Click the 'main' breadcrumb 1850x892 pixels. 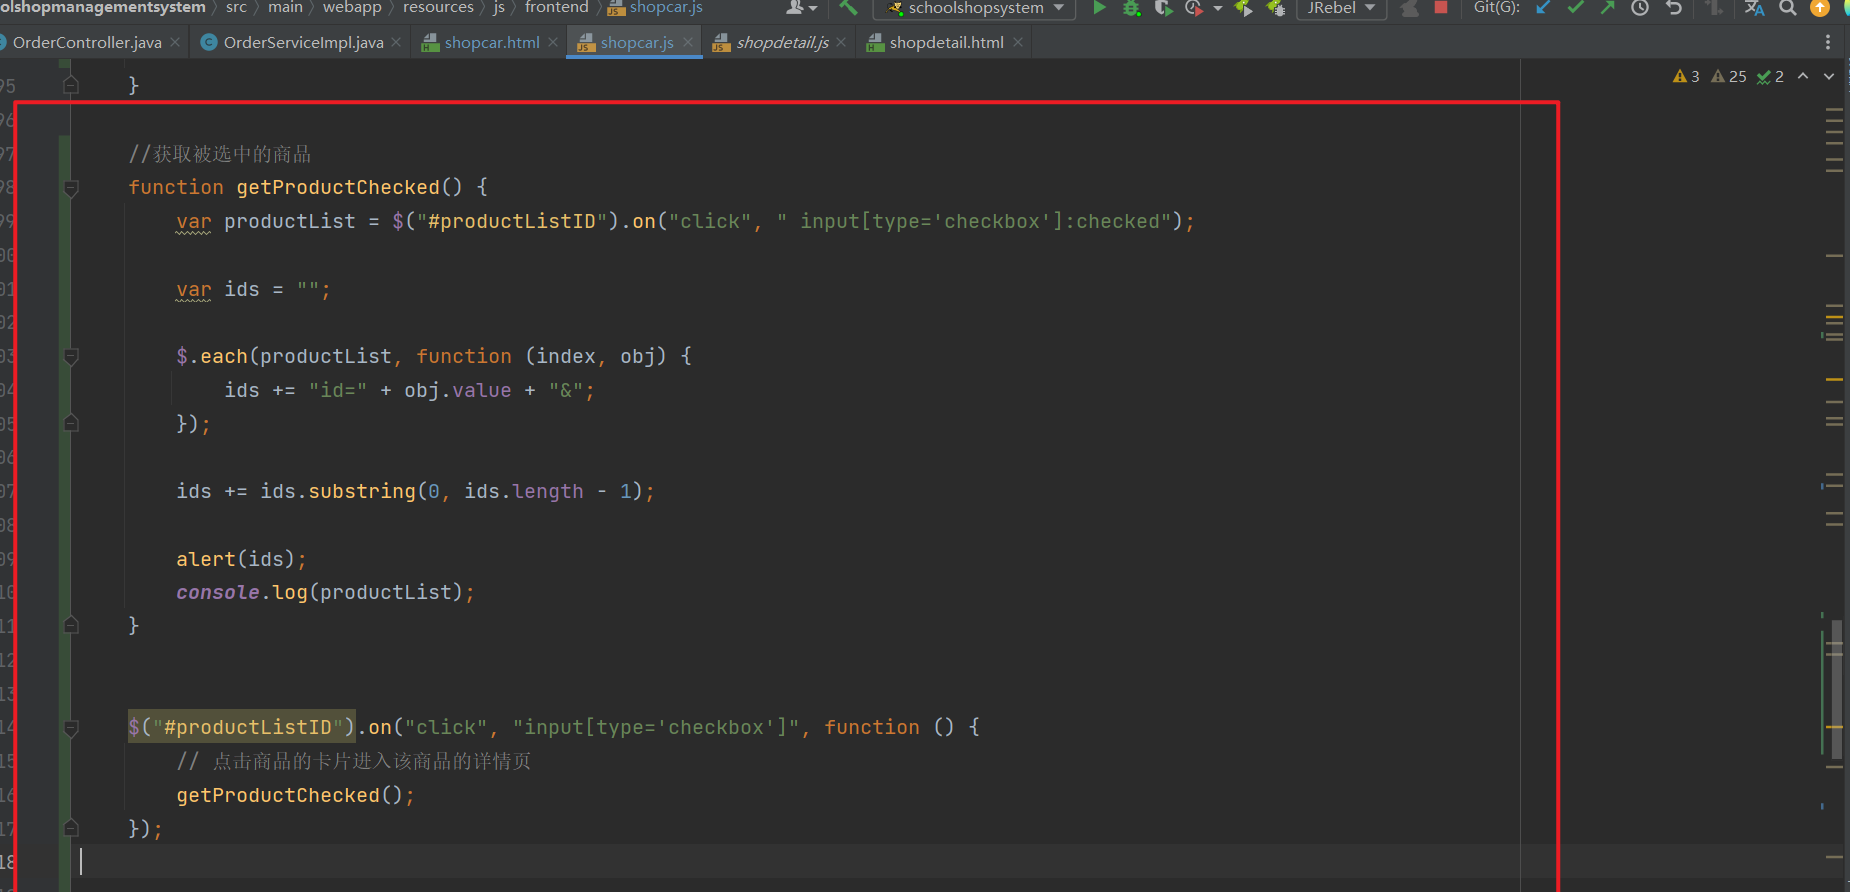tap(285, 7)
